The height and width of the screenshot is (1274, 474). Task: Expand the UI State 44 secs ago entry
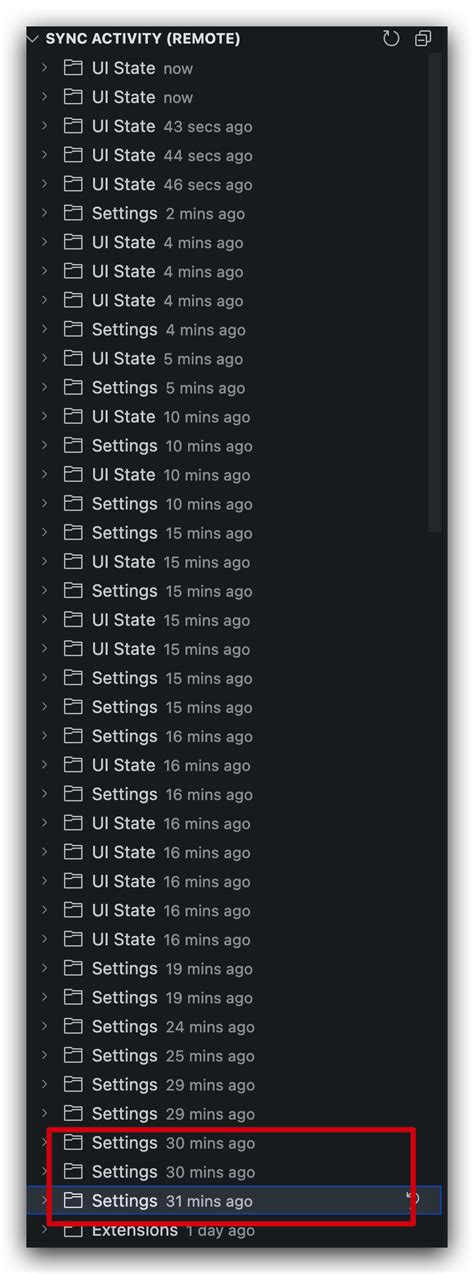tap(44, 155)
